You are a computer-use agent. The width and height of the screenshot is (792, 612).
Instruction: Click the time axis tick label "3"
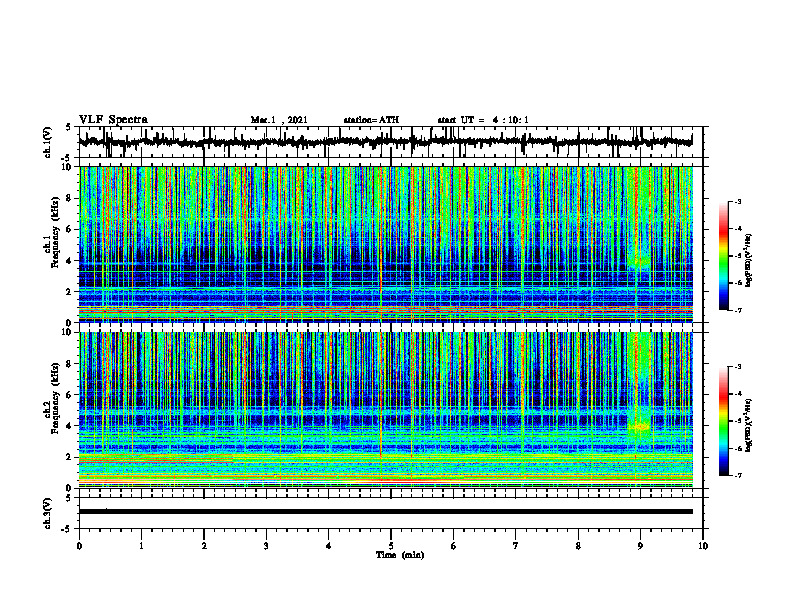click(x=266, y=546)
